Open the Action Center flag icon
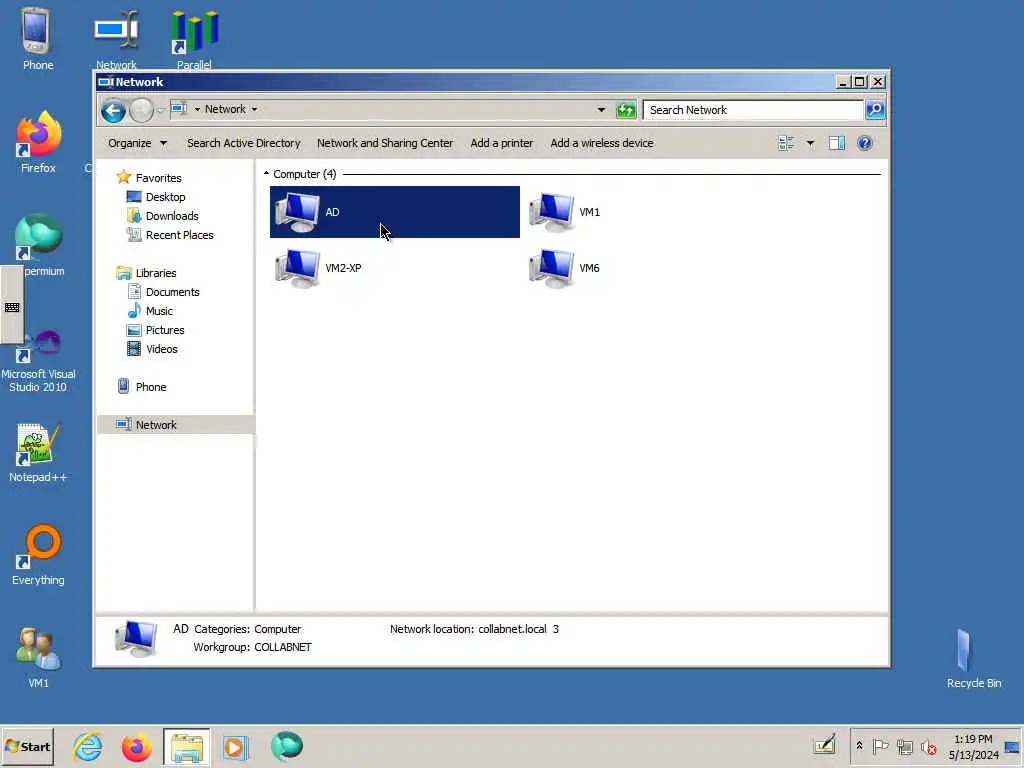 click(x=880, y=746)
